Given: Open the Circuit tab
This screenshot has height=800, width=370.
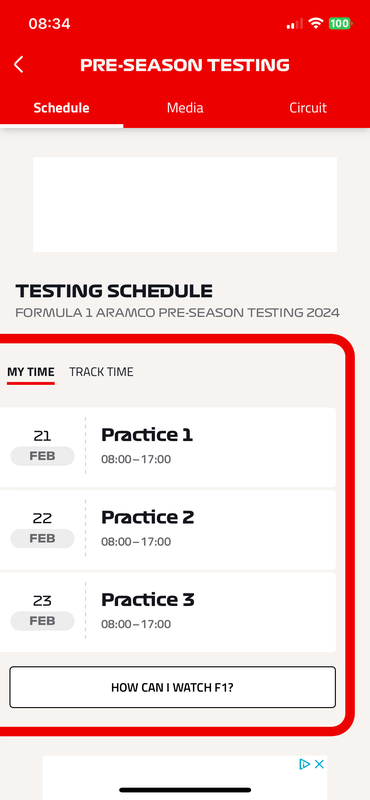Looking at the screenshot, I should click(x=308, y=108).
